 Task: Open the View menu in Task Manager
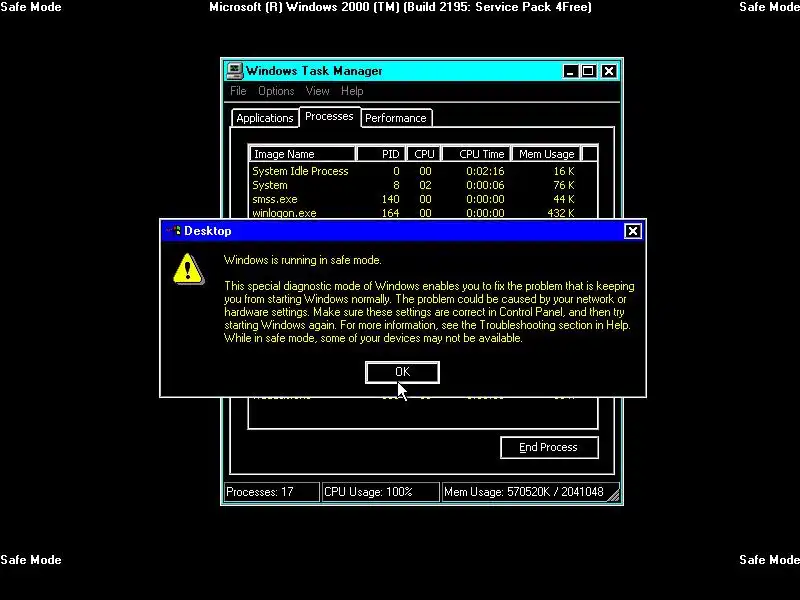coord(317,91)
